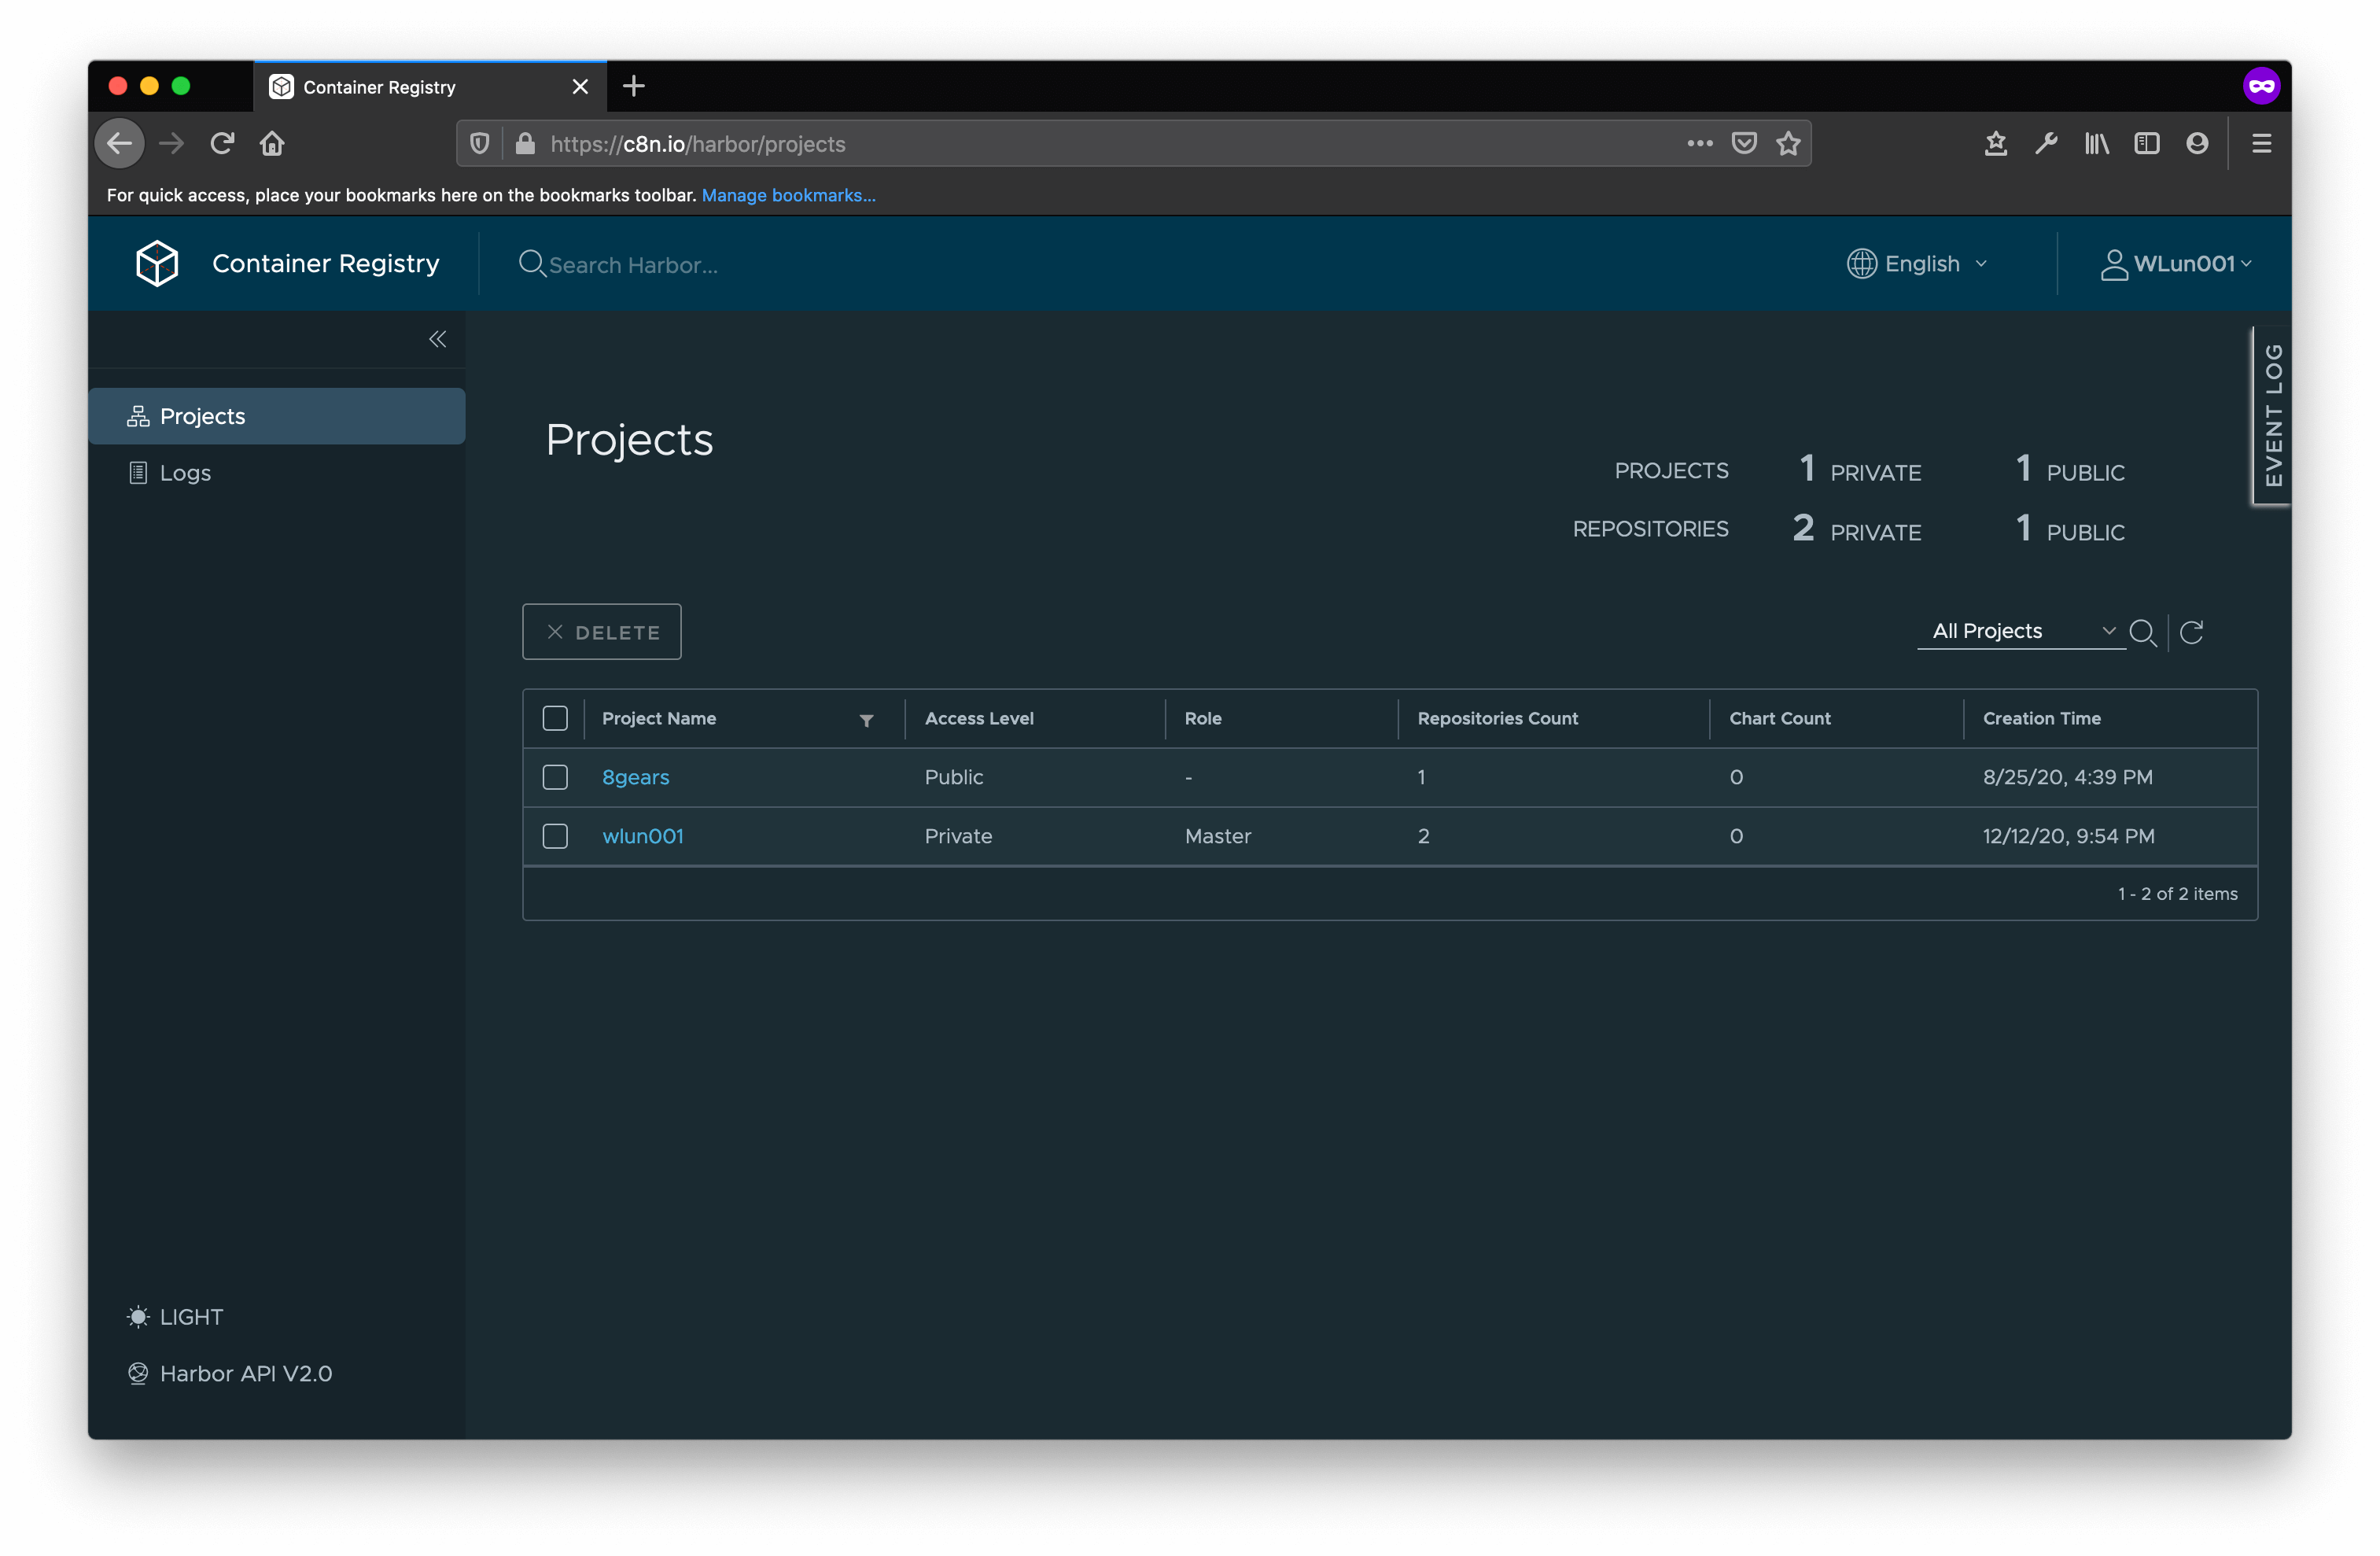The height and width of the screenshot is (1556, 2380).
Task: Check the wlun001 row checkbox
Action: 555,836
